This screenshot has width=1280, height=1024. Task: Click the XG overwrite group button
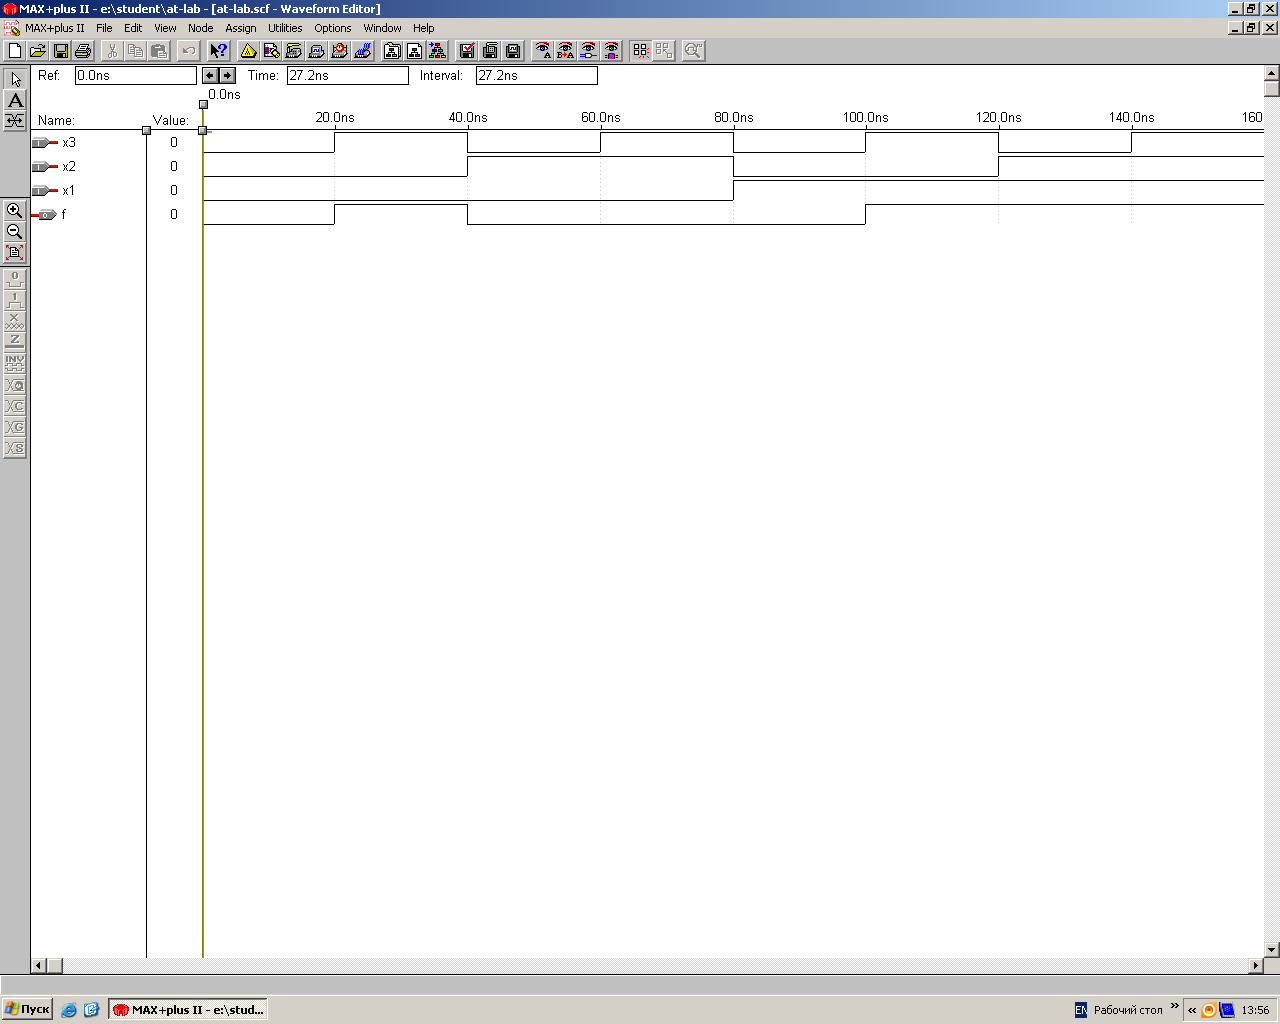pos(15,427)
